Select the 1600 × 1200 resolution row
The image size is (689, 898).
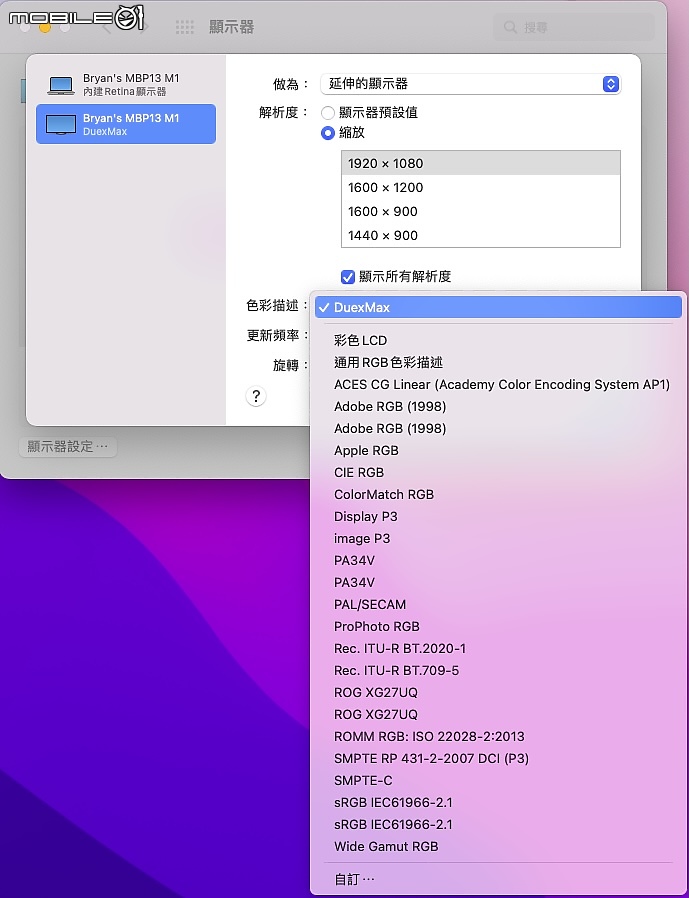481,187
